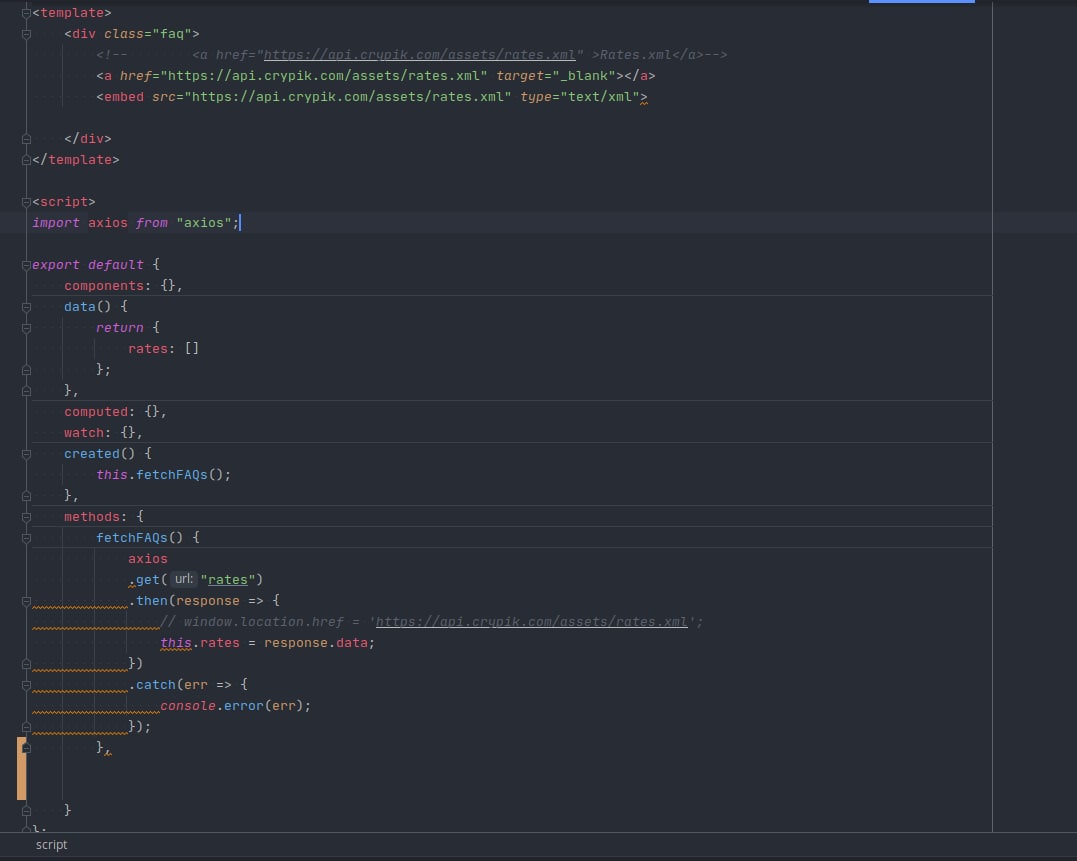Click the url: parameter inlay hint

[x=183, y=579]
